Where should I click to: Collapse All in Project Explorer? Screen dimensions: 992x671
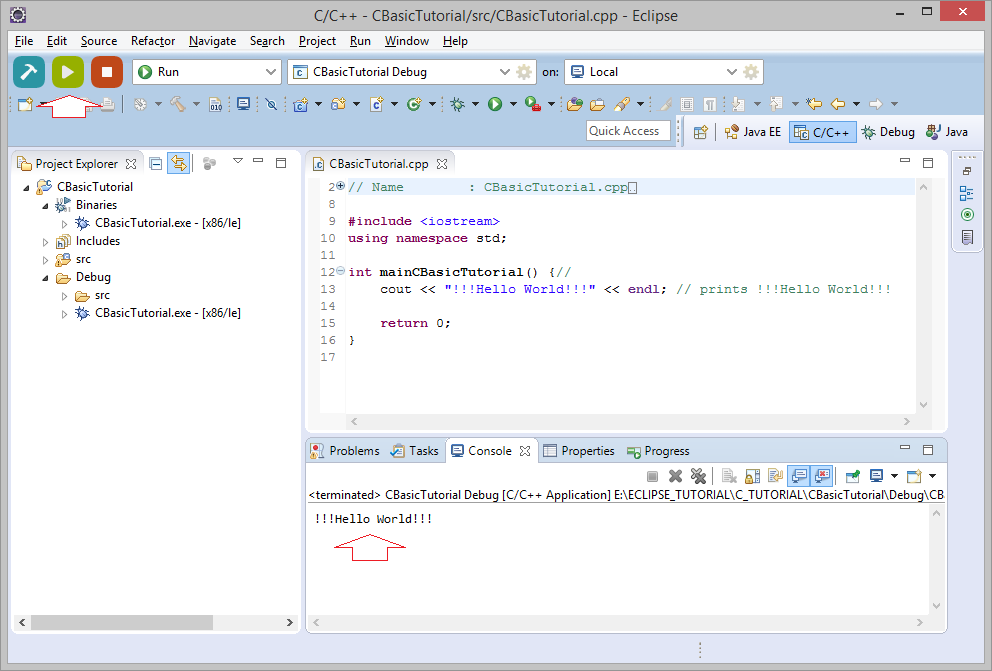point(156,164)
